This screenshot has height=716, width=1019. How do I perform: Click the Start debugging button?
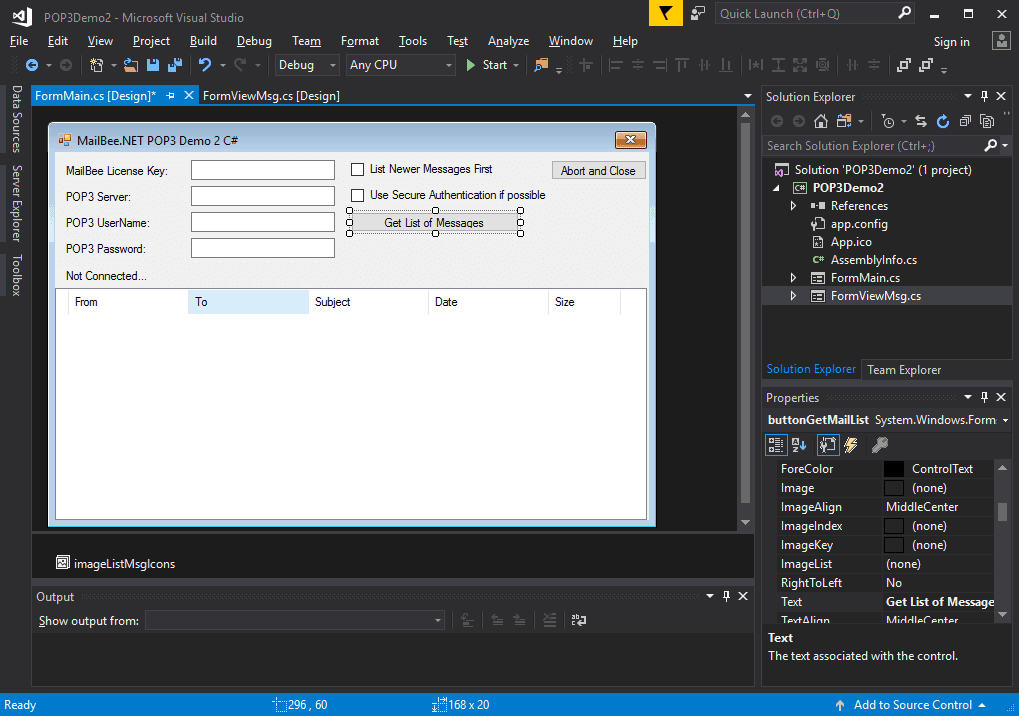(487, 65)
